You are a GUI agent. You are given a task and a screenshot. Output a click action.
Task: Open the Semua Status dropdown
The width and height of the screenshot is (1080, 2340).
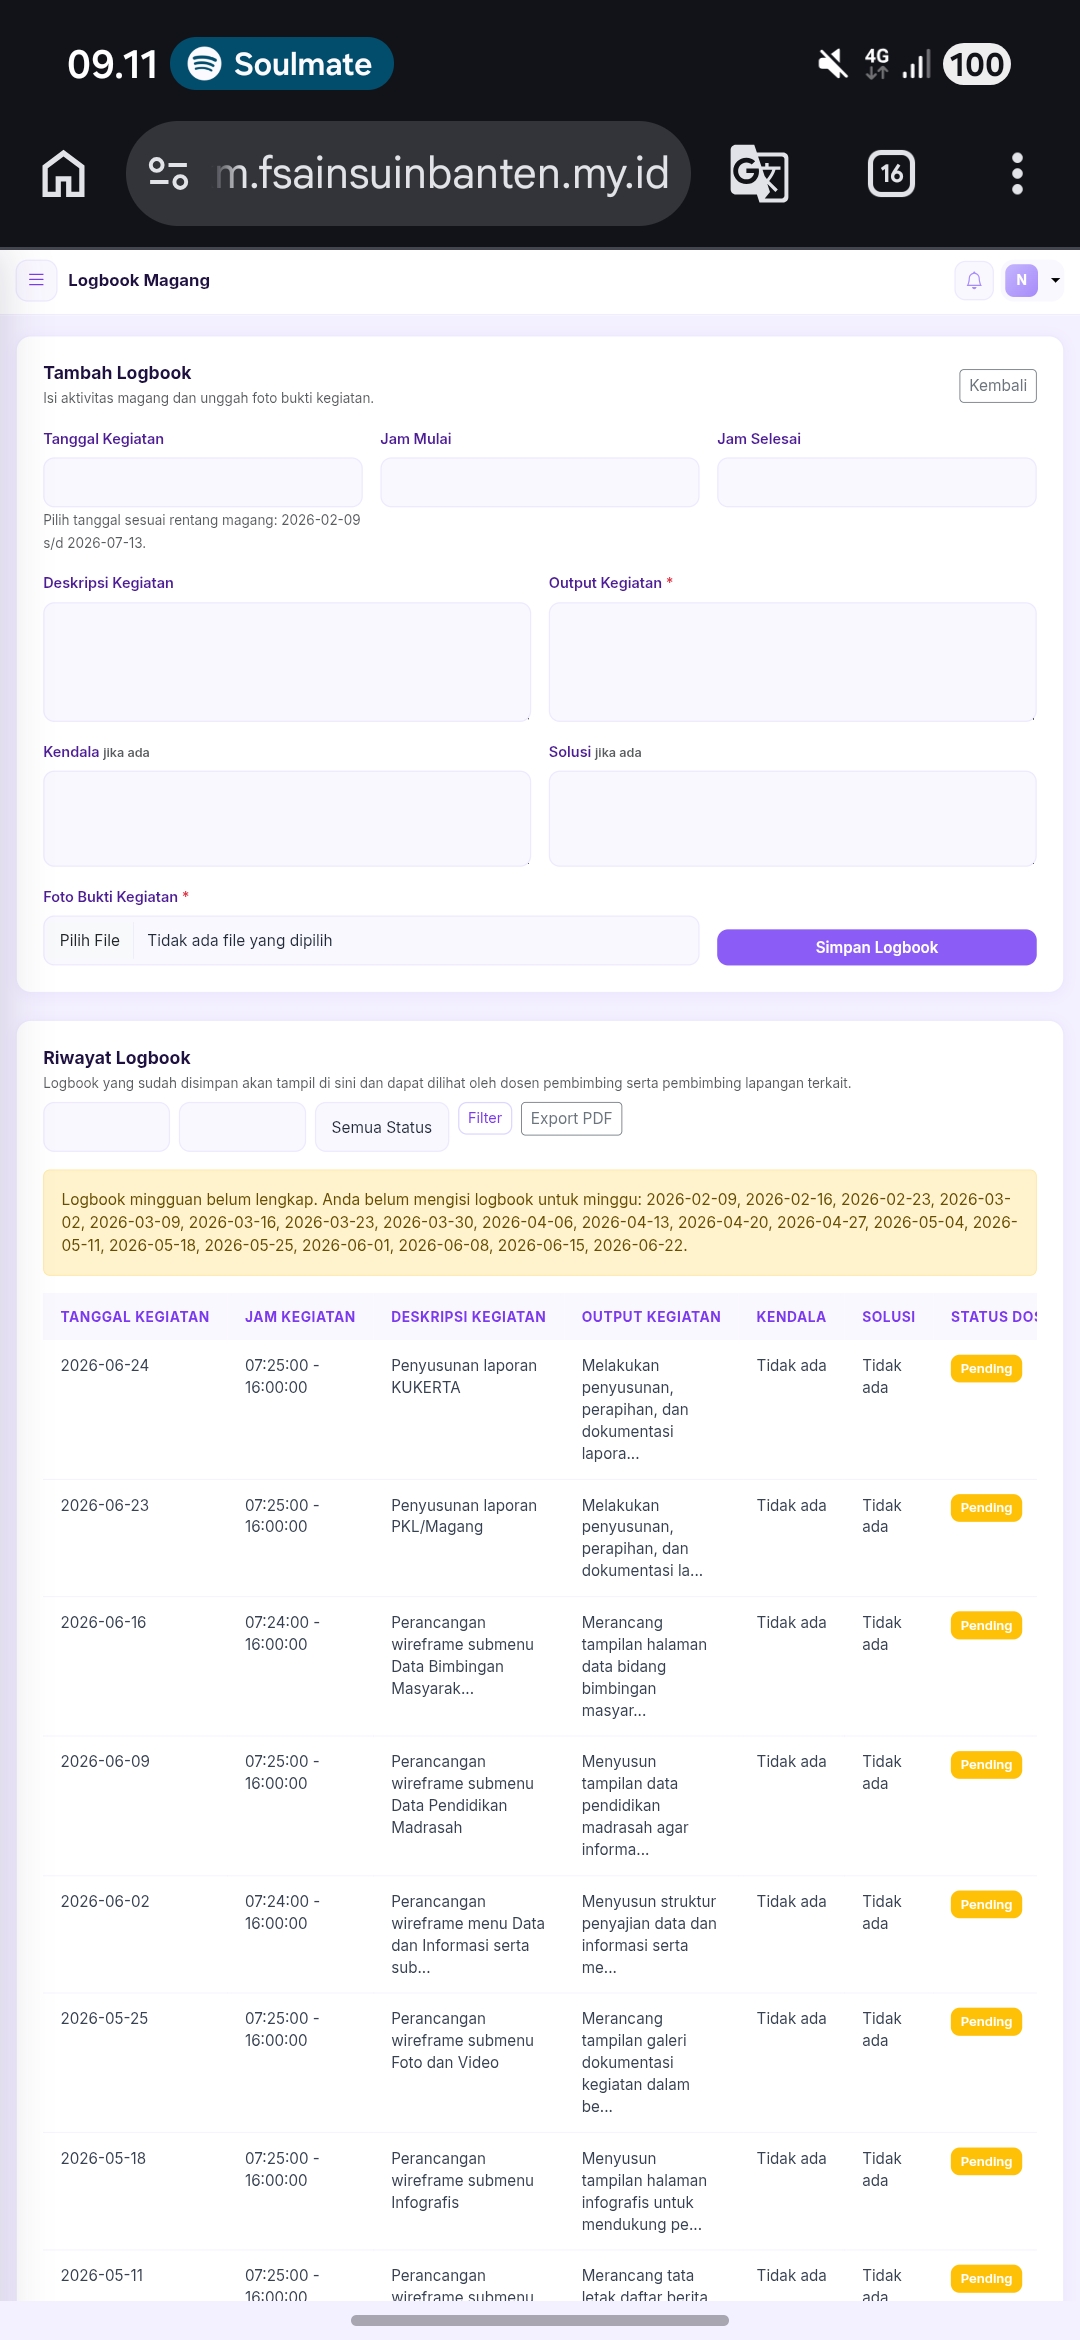(x=382, y=1127)
